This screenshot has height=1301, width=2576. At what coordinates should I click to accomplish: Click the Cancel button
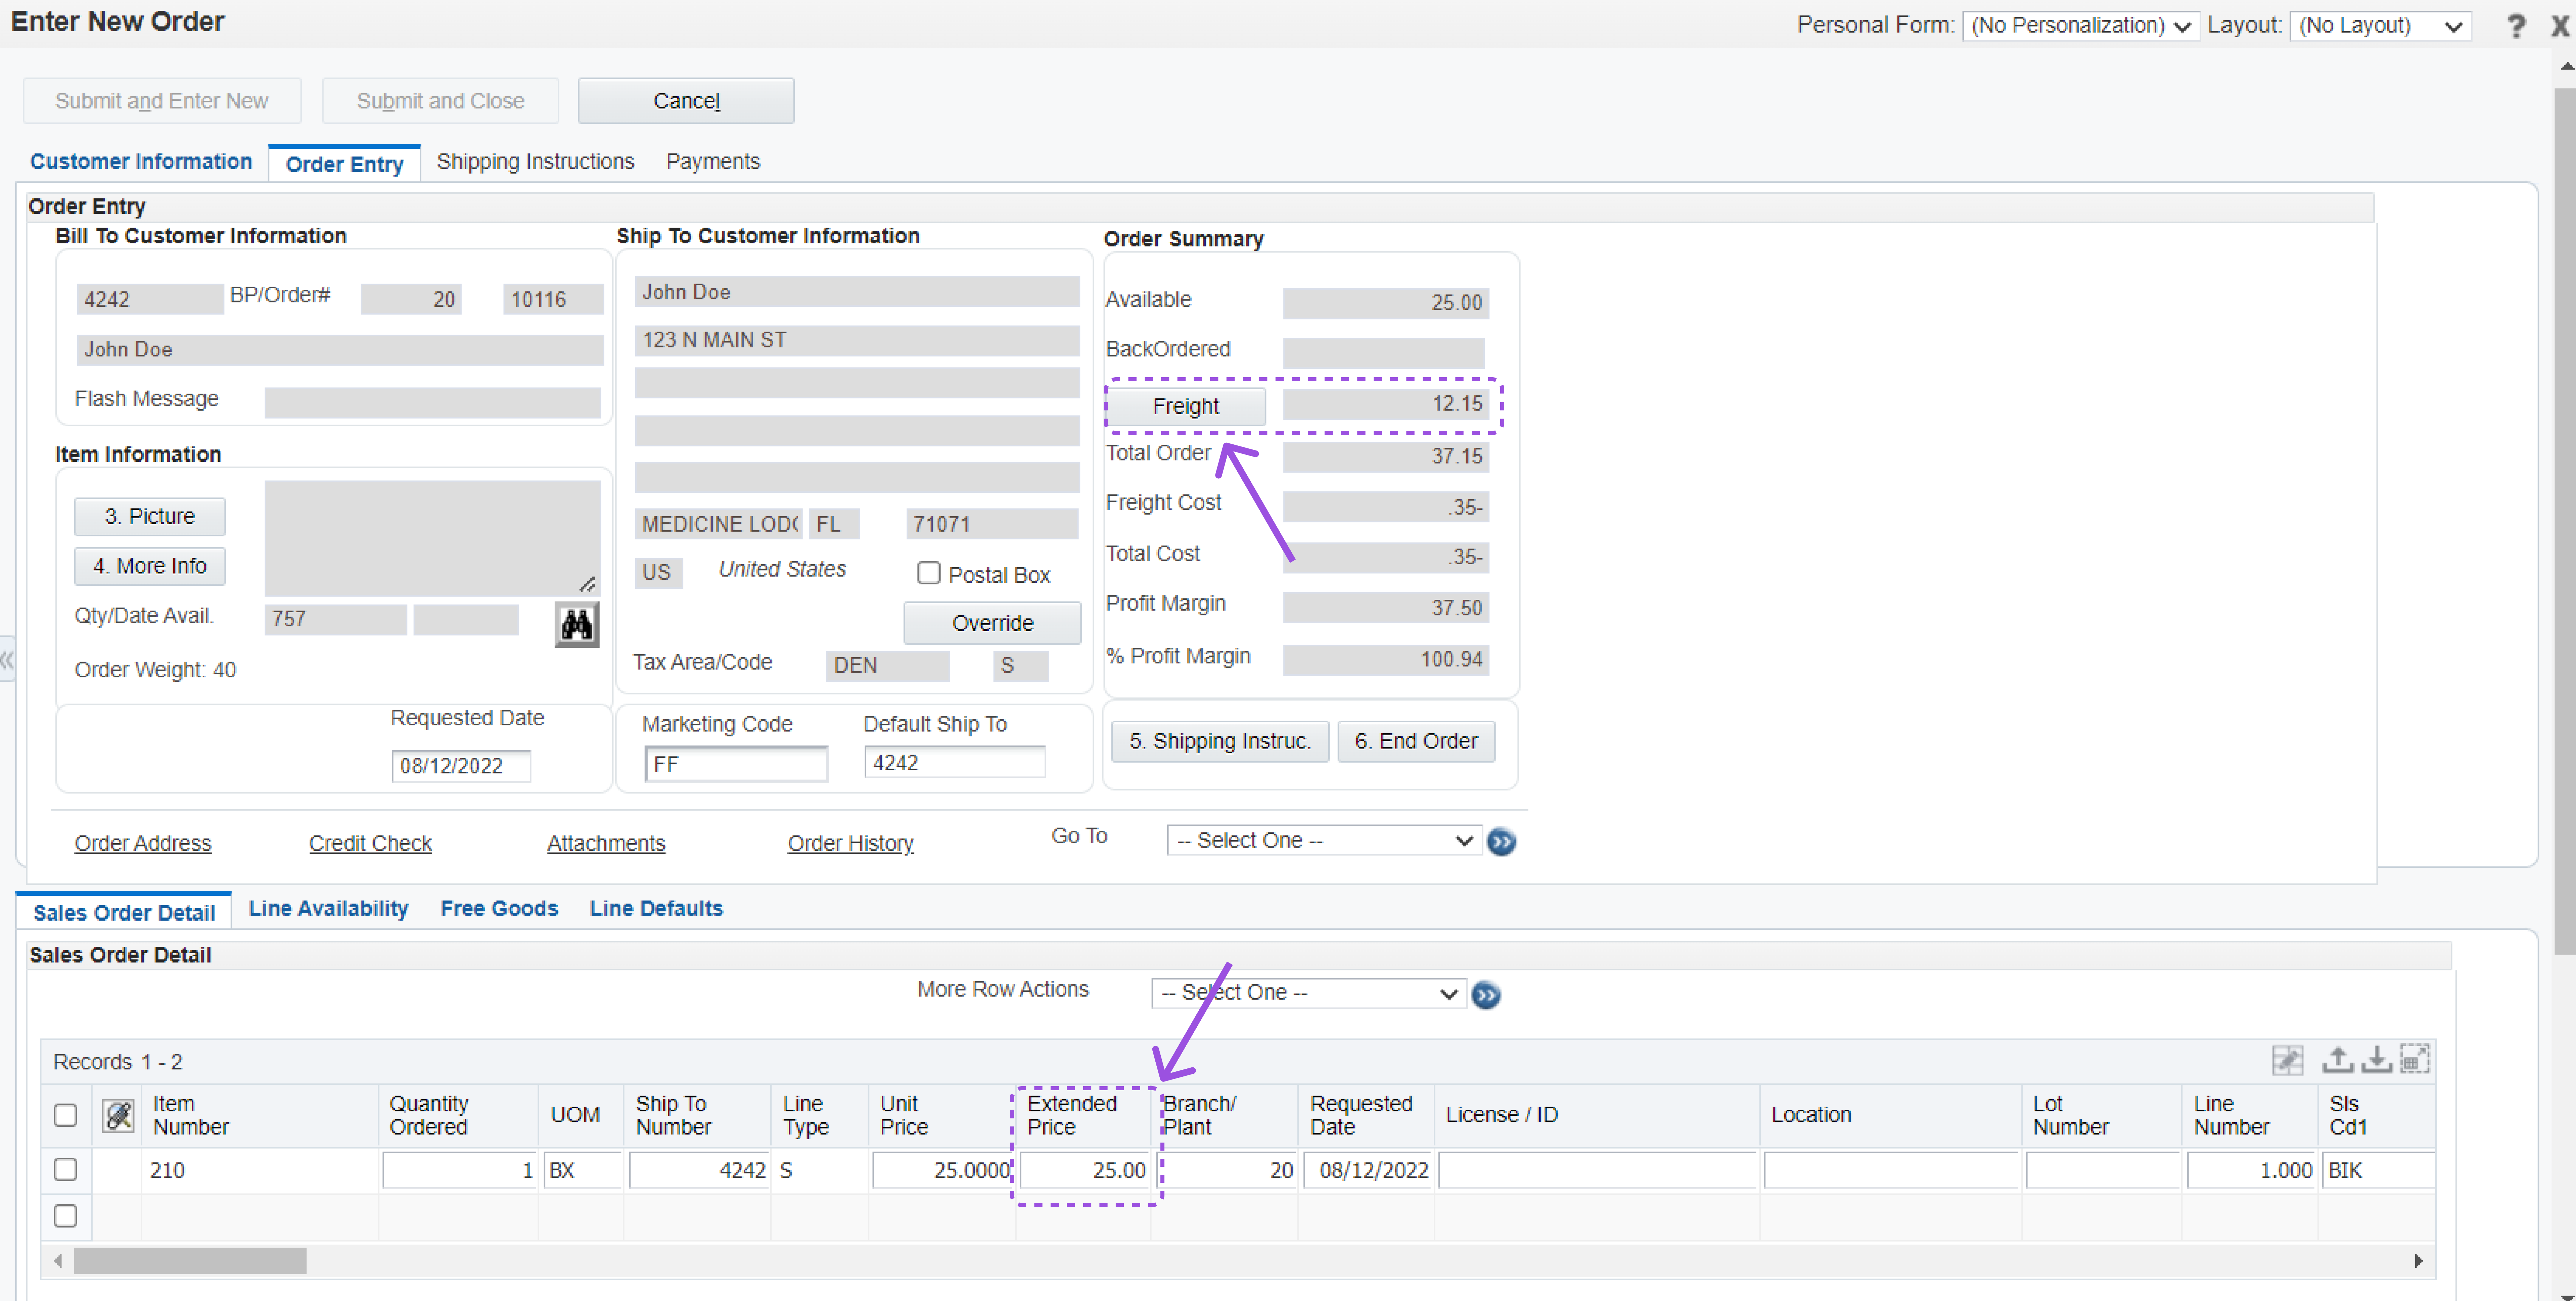coord(686,101)
